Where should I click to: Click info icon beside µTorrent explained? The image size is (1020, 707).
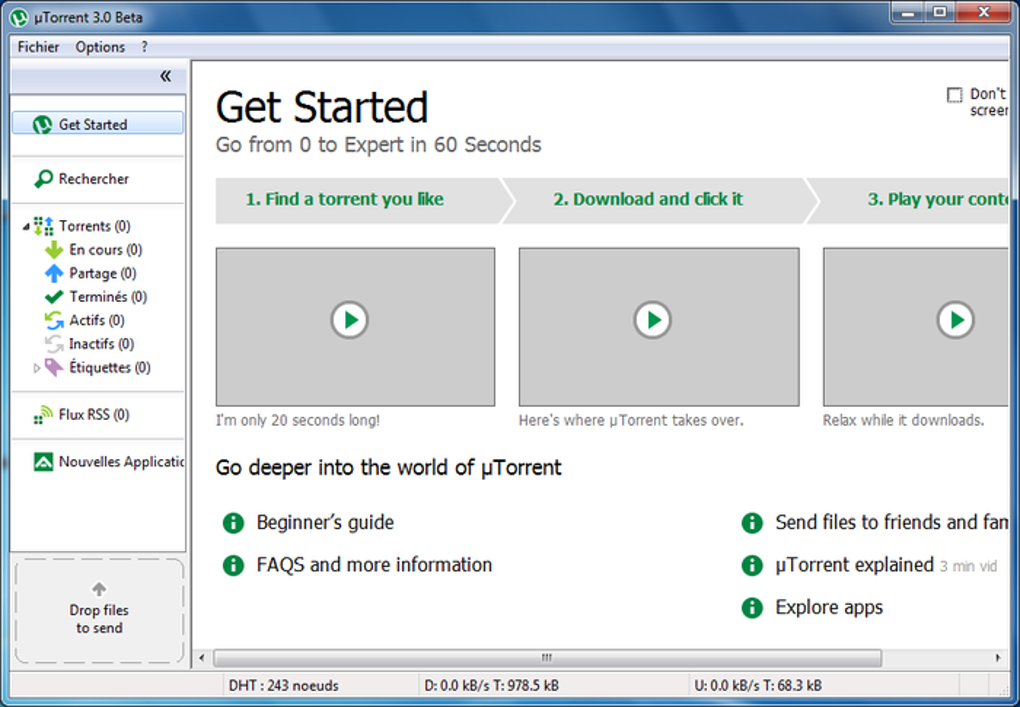[752, 565]
